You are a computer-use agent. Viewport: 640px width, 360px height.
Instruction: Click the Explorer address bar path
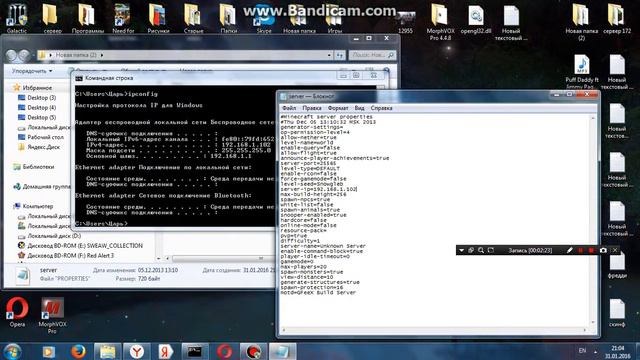(x=184, y=55)
